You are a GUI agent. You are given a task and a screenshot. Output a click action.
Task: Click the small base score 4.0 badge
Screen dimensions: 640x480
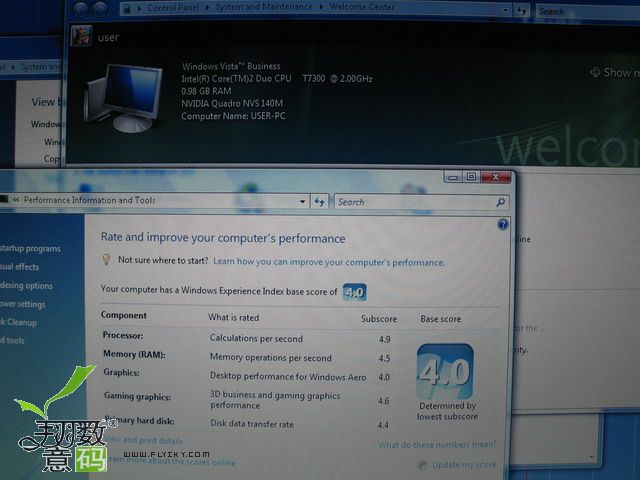[x=354, y=292]
